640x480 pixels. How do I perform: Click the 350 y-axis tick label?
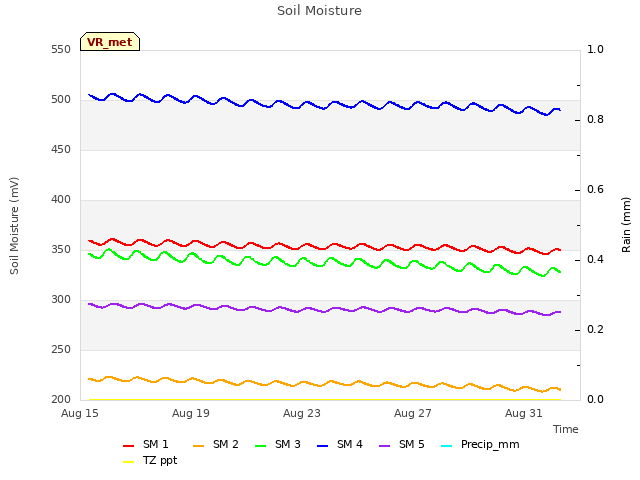(61, 250)
